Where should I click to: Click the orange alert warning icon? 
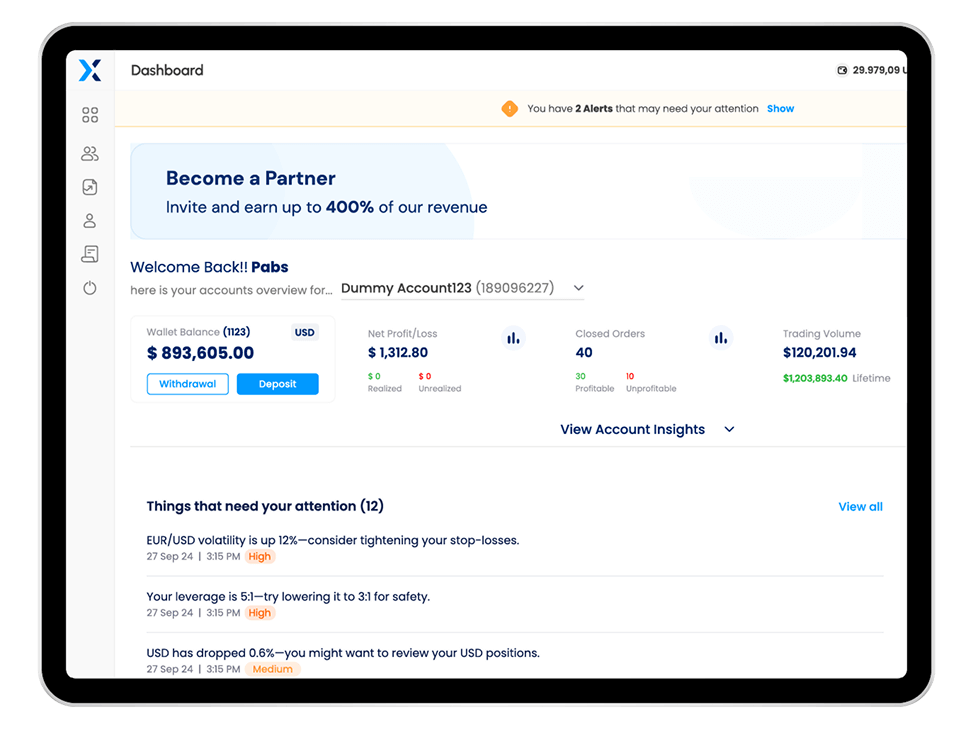tap(509, 108)
